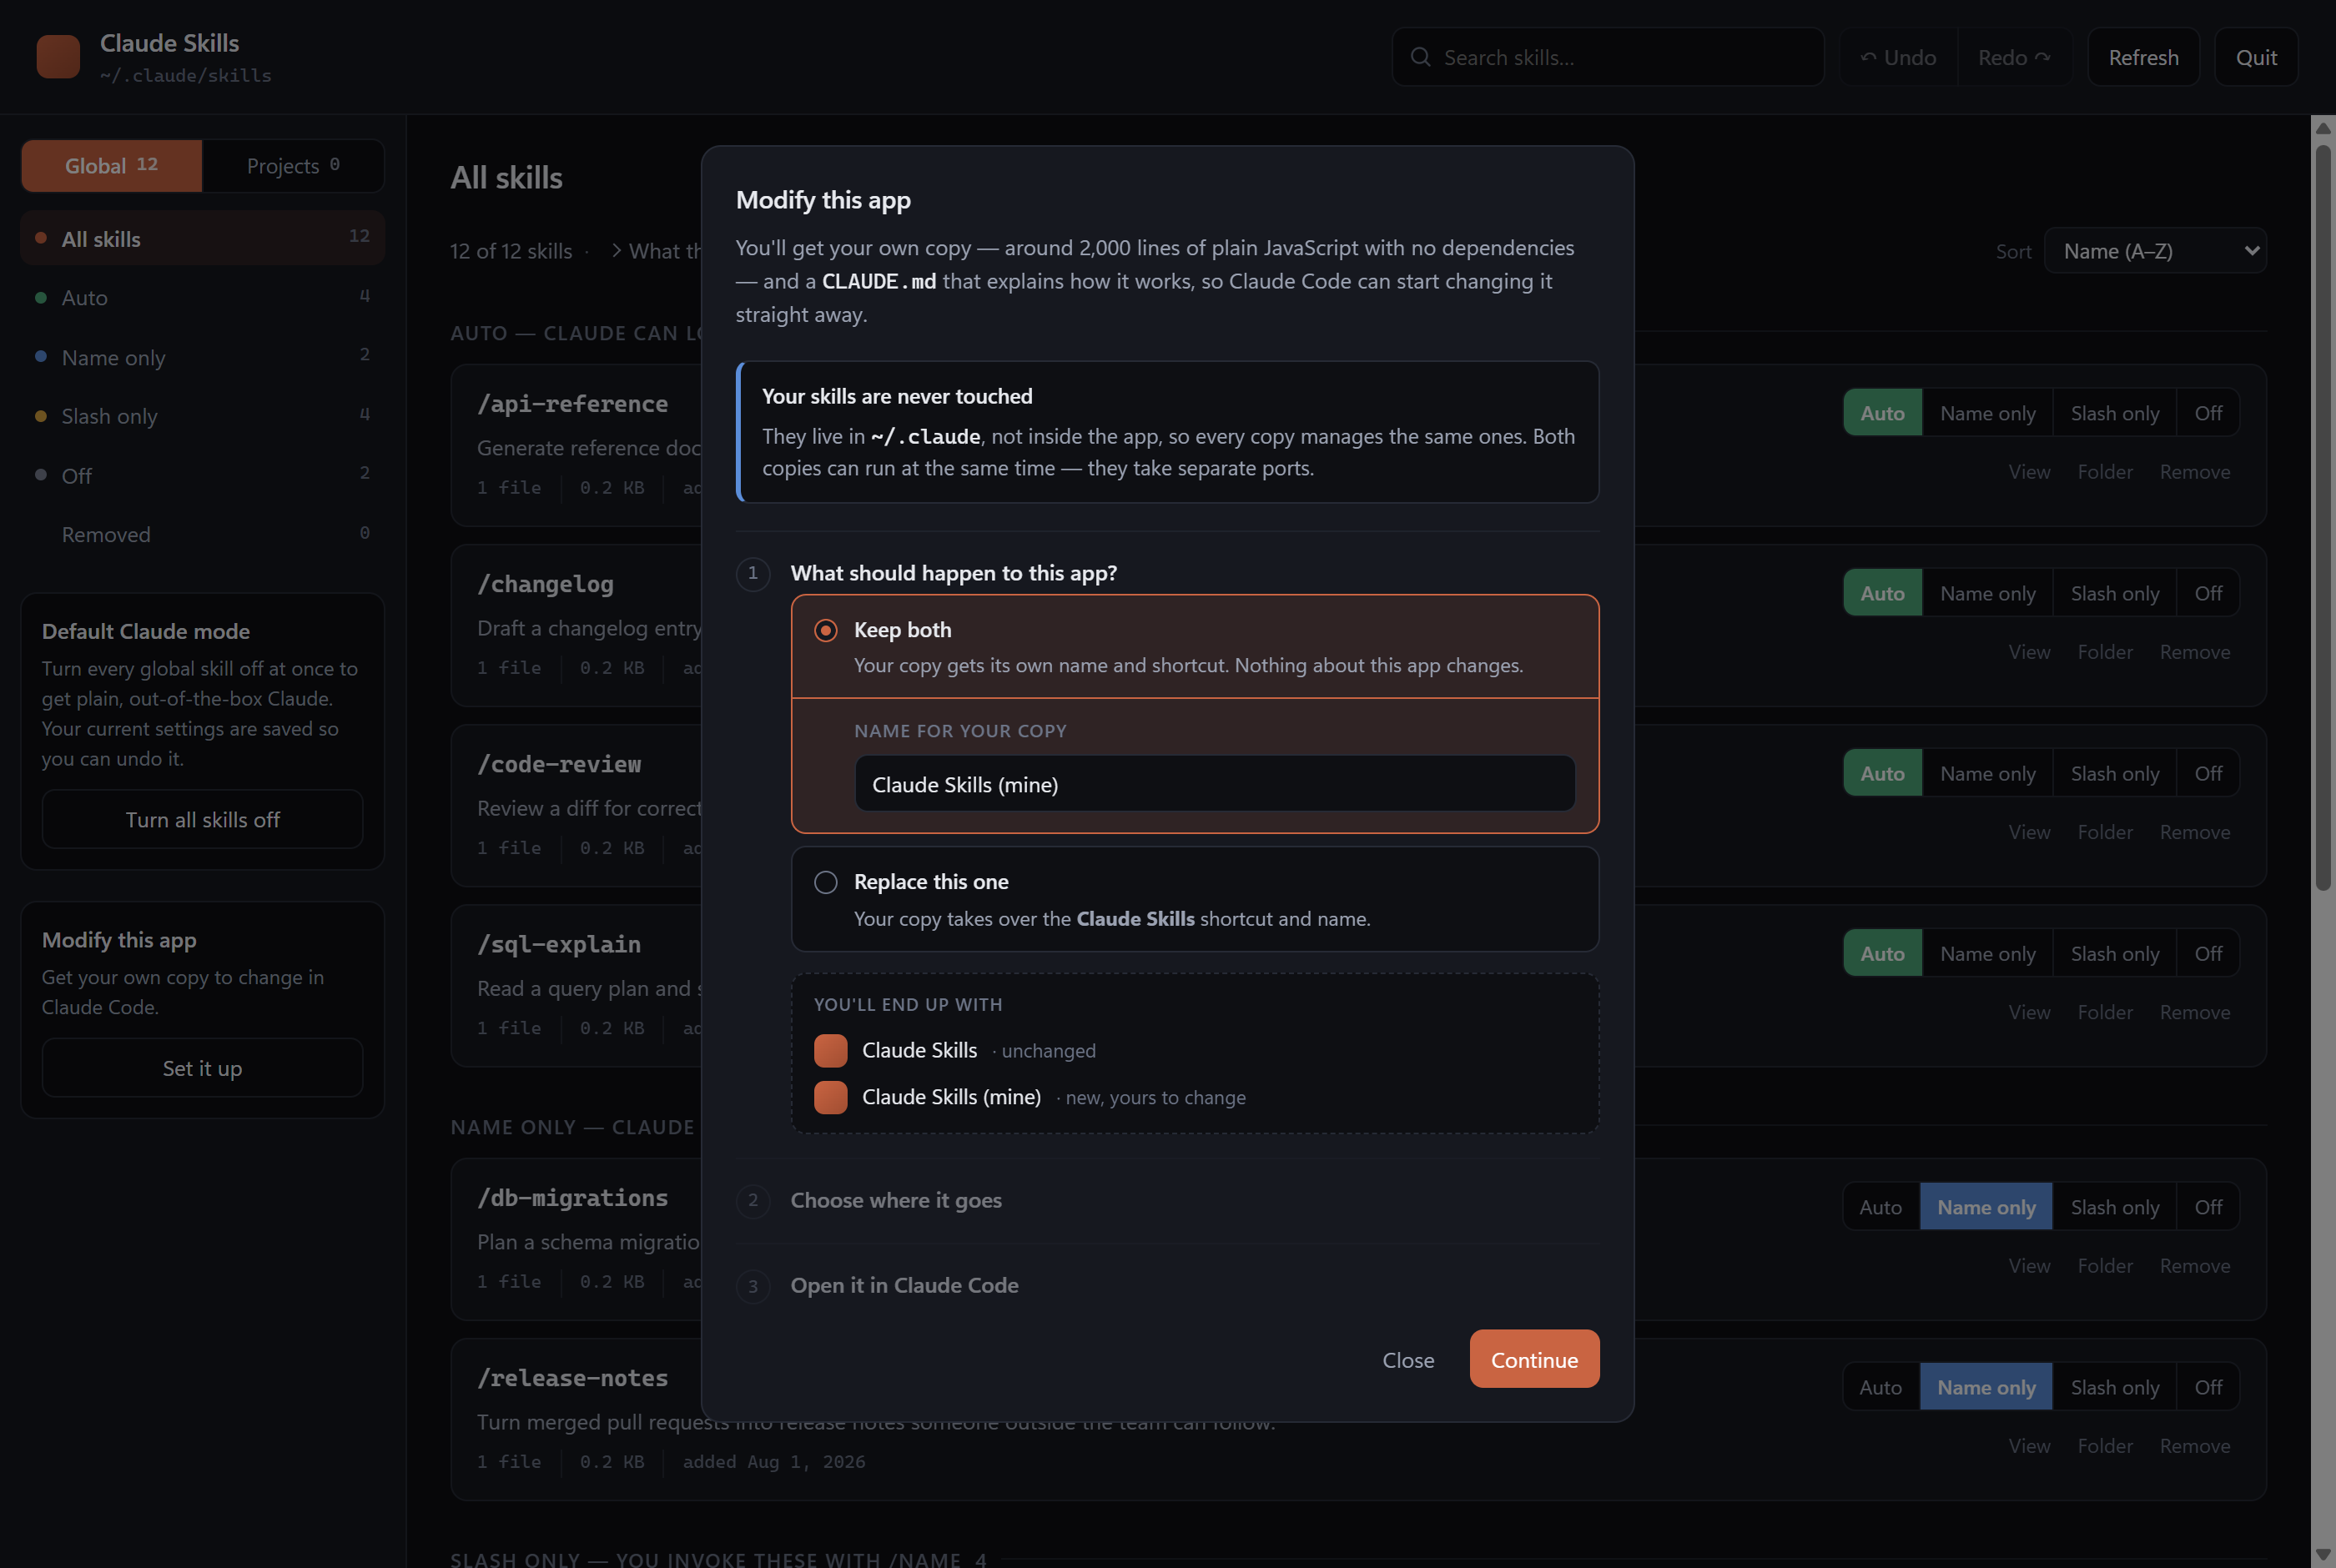
Task: Click the page vertical scrollbar thumb
Action: (2323, 516)
